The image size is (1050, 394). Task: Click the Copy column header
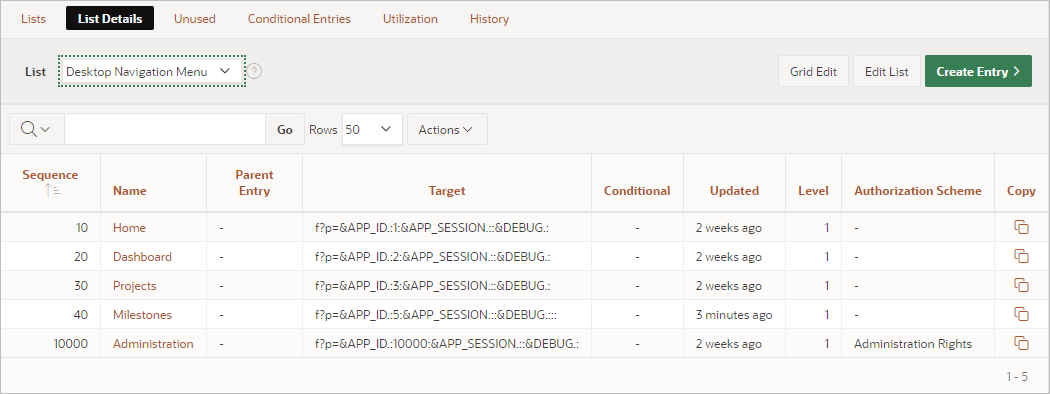click(1021, 190)
